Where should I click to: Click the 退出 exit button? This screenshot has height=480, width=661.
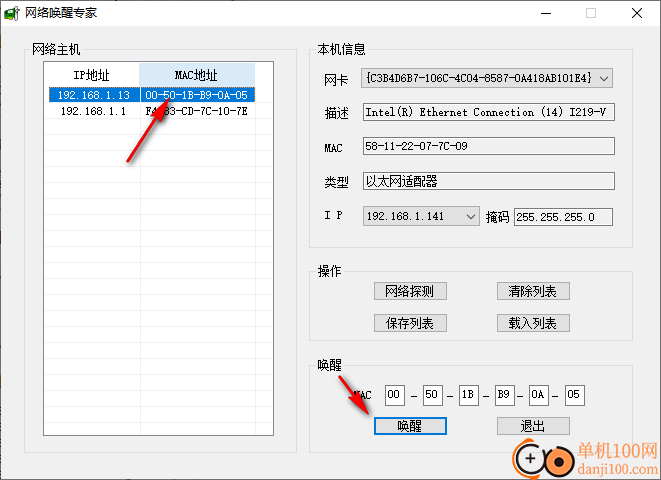[x=533, y=426]
